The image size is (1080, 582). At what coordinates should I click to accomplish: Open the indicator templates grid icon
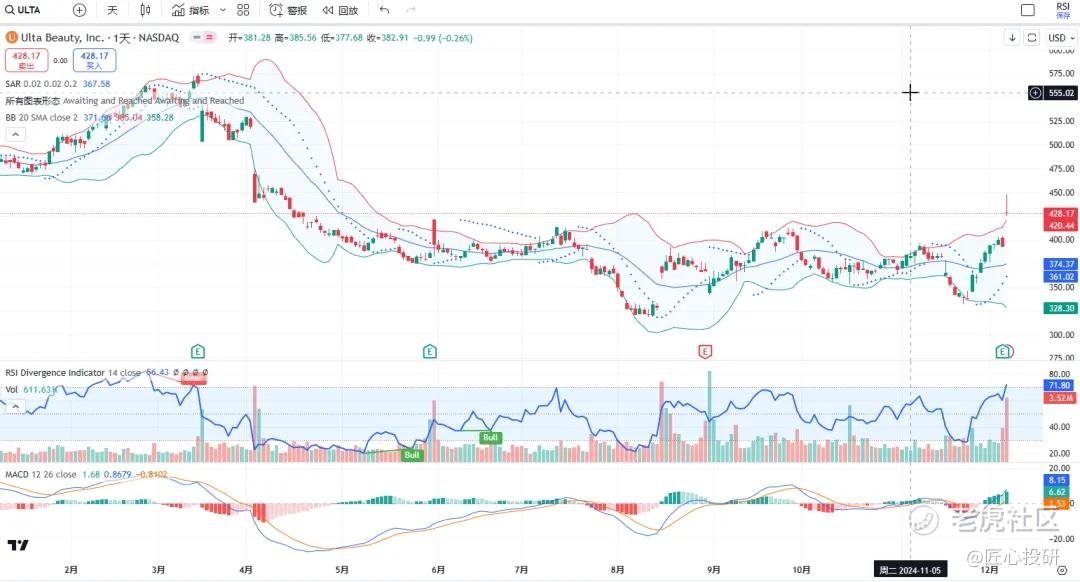[x=243, y=10]
